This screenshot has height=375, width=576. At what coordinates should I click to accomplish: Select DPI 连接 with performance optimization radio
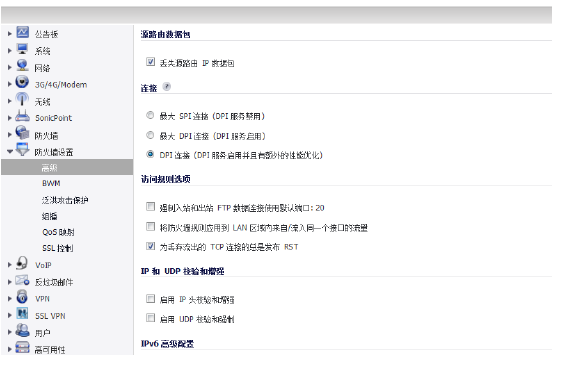click(150, 154)
